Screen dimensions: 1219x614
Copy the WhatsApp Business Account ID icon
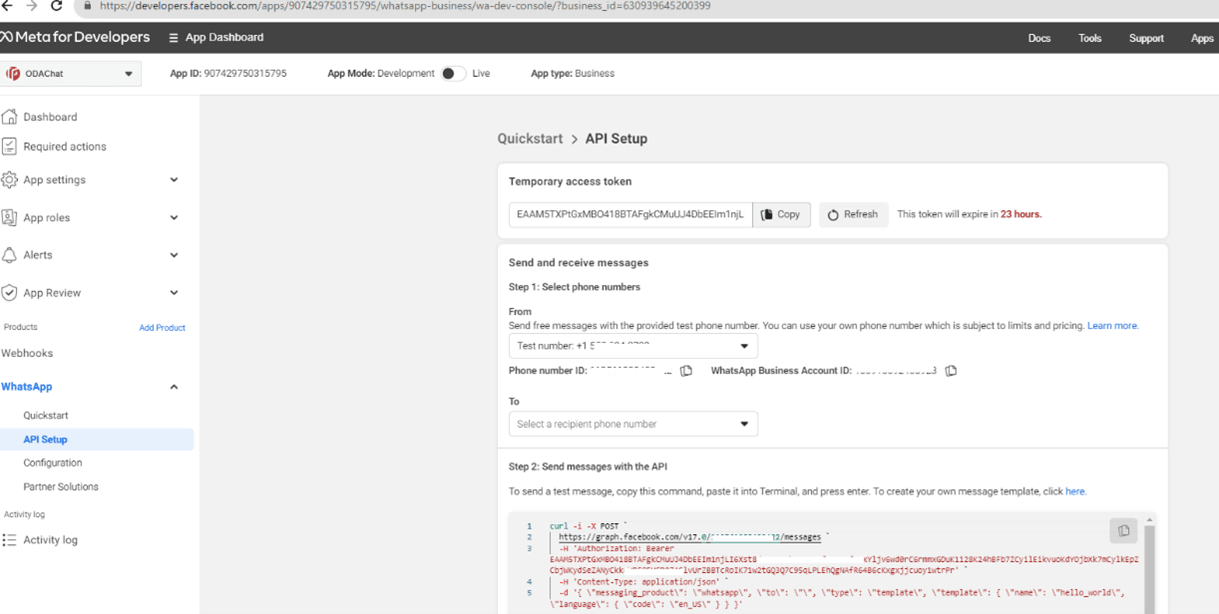951,371
